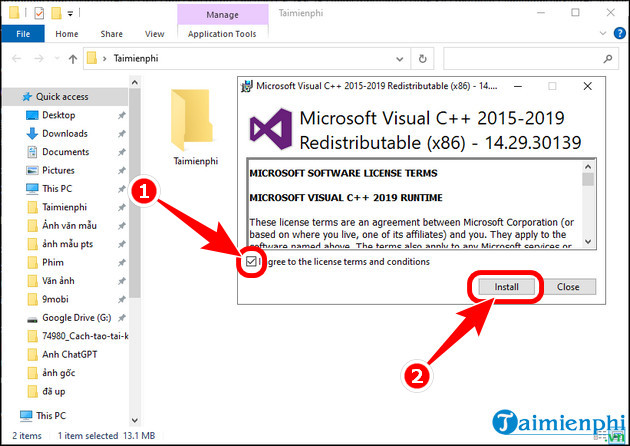Open Documents in Quick access list
Image resolution: width=630 pixels, height=446 pixels.
pyautogui.click(x=65, y=152)
